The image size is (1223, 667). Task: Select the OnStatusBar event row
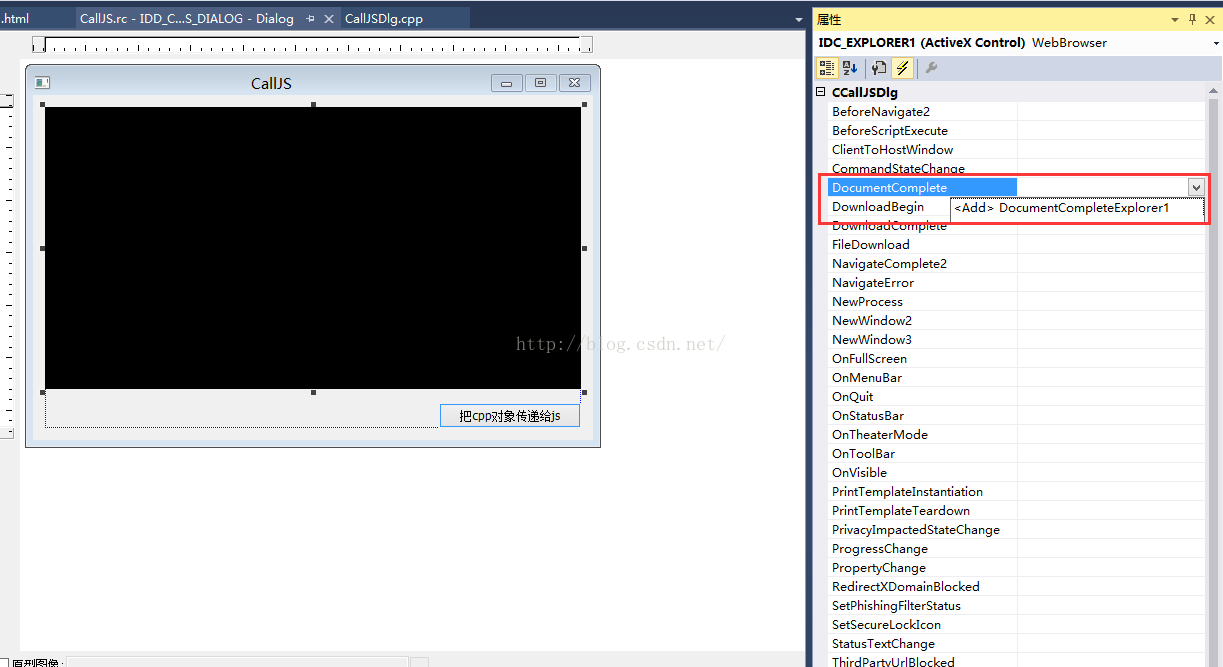[x=1016, y=416]
